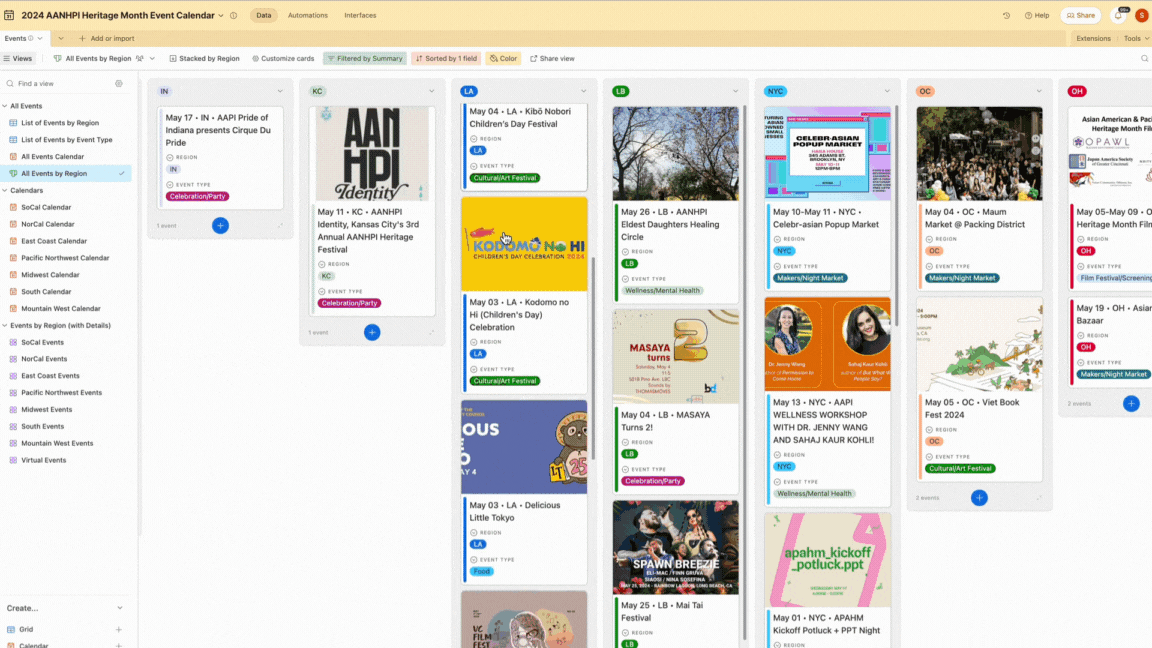
Task: Open the Help menu
Action: (1037, 15)
